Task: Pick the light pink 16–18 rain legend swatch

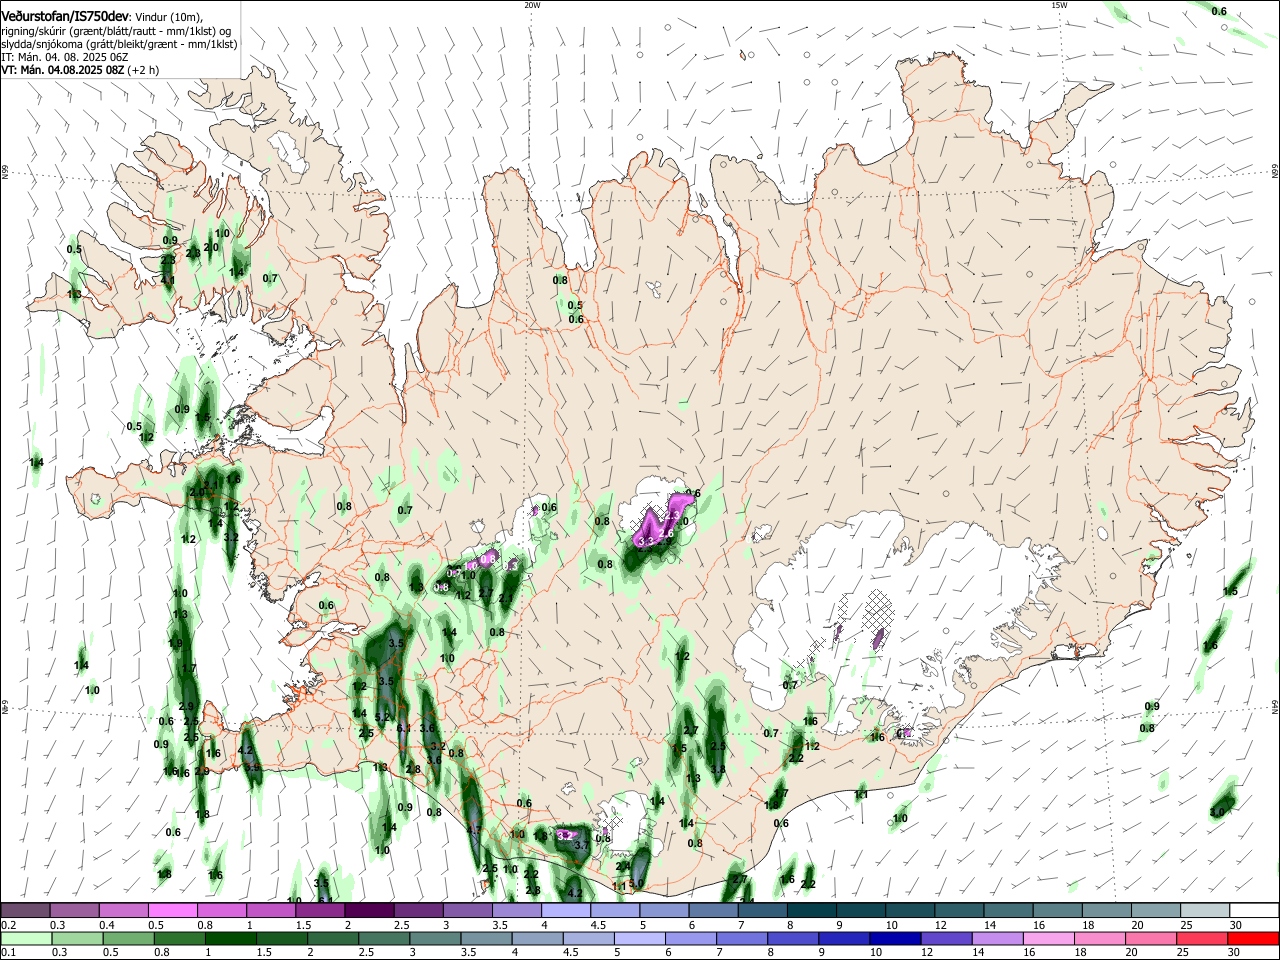Action: tap(1050, 938)
